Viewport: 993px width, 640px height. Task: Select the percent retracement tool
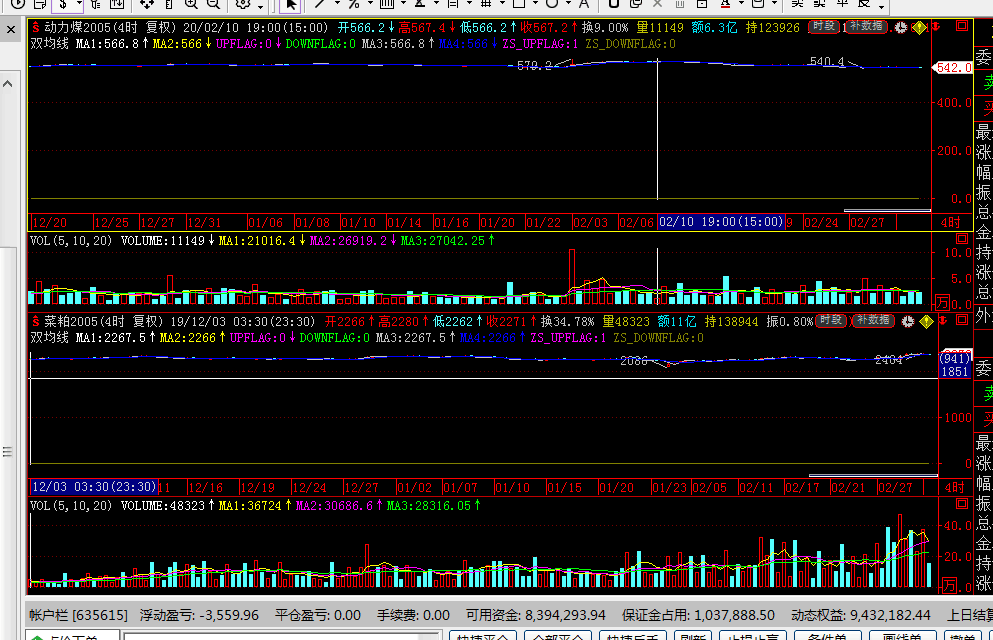coord(354,4)
